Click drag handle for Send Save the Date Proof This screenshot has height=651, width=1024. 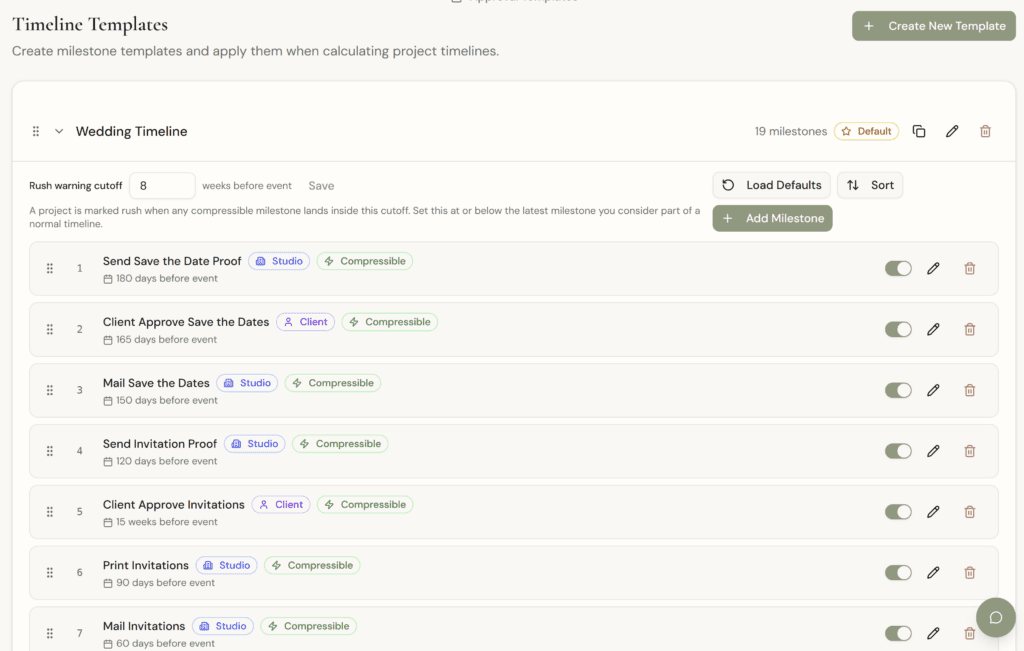click(50, 268)
